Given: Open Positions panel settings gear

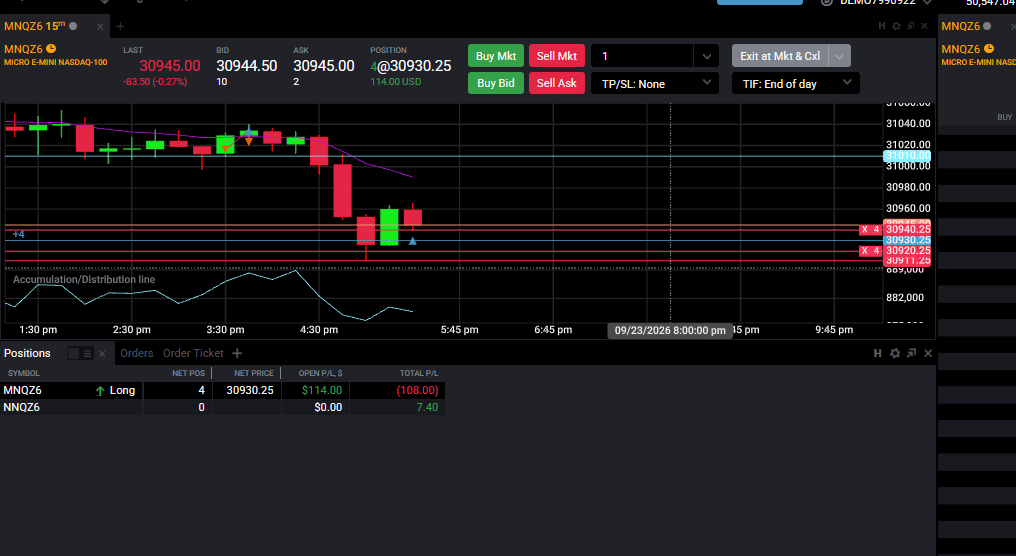Looking at the screenshot, I should pyautogui.click(x=895, y=353).
